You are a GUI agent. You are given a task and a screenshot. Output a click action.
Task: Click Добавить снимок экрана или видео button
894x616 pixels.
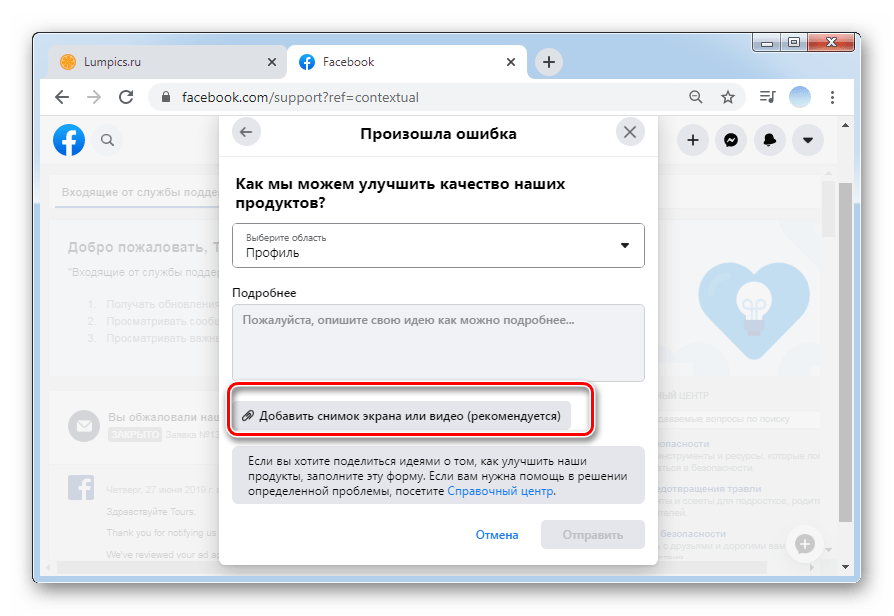[402, 416]
